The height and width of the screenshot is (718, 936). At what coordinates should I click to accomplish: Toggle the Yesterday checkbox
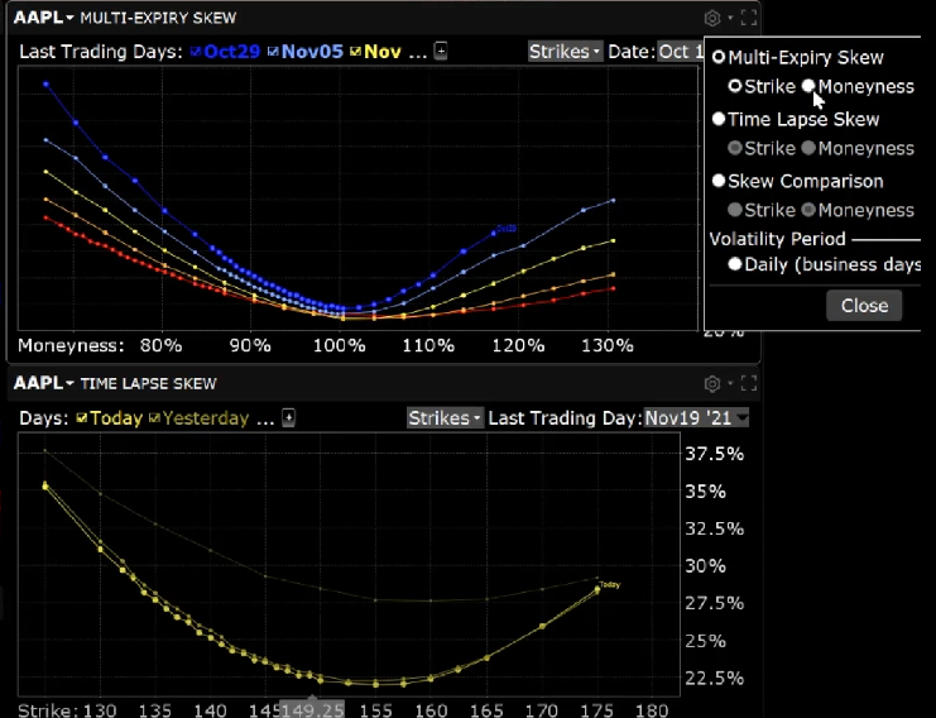point(155,418)
